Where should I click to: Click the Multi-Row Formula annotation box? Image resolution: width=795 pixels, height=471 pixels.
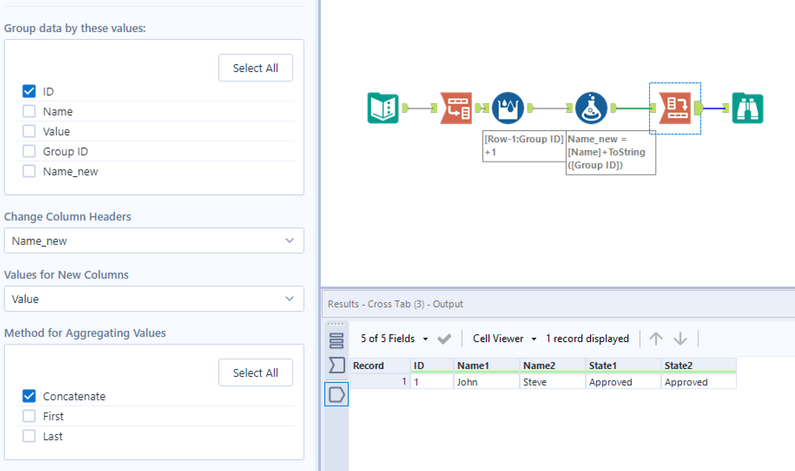pyautogui.click(x=524, y=146)
